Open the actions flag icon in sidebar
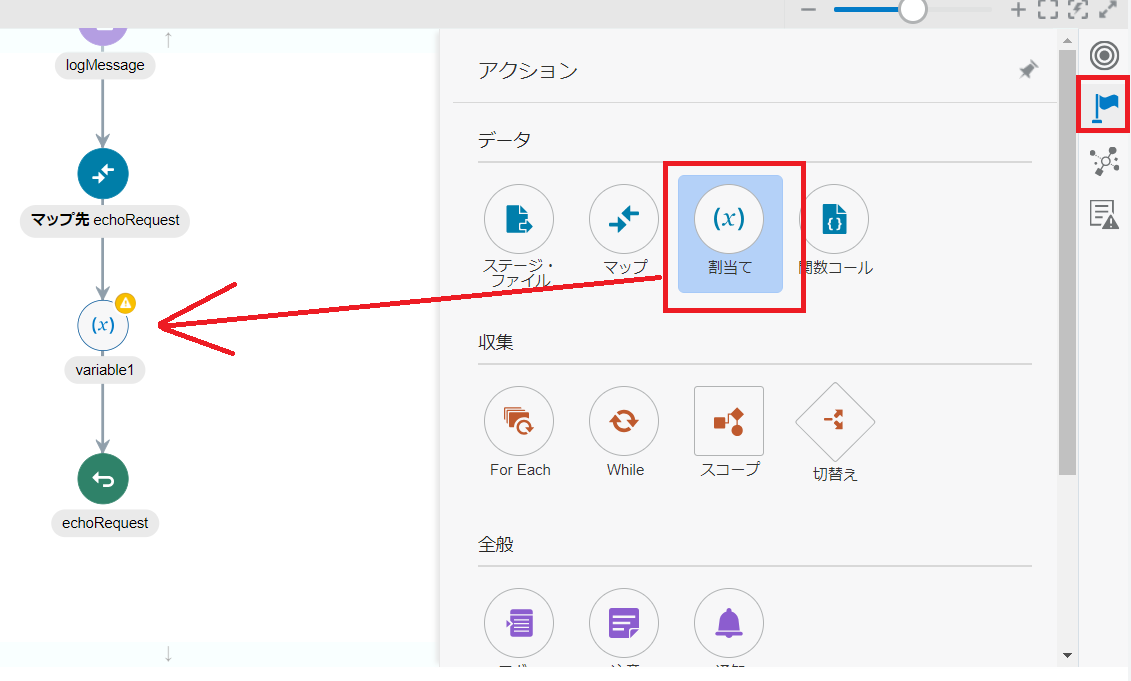This screenshot has height=681, width=1131. point(1104,108)
